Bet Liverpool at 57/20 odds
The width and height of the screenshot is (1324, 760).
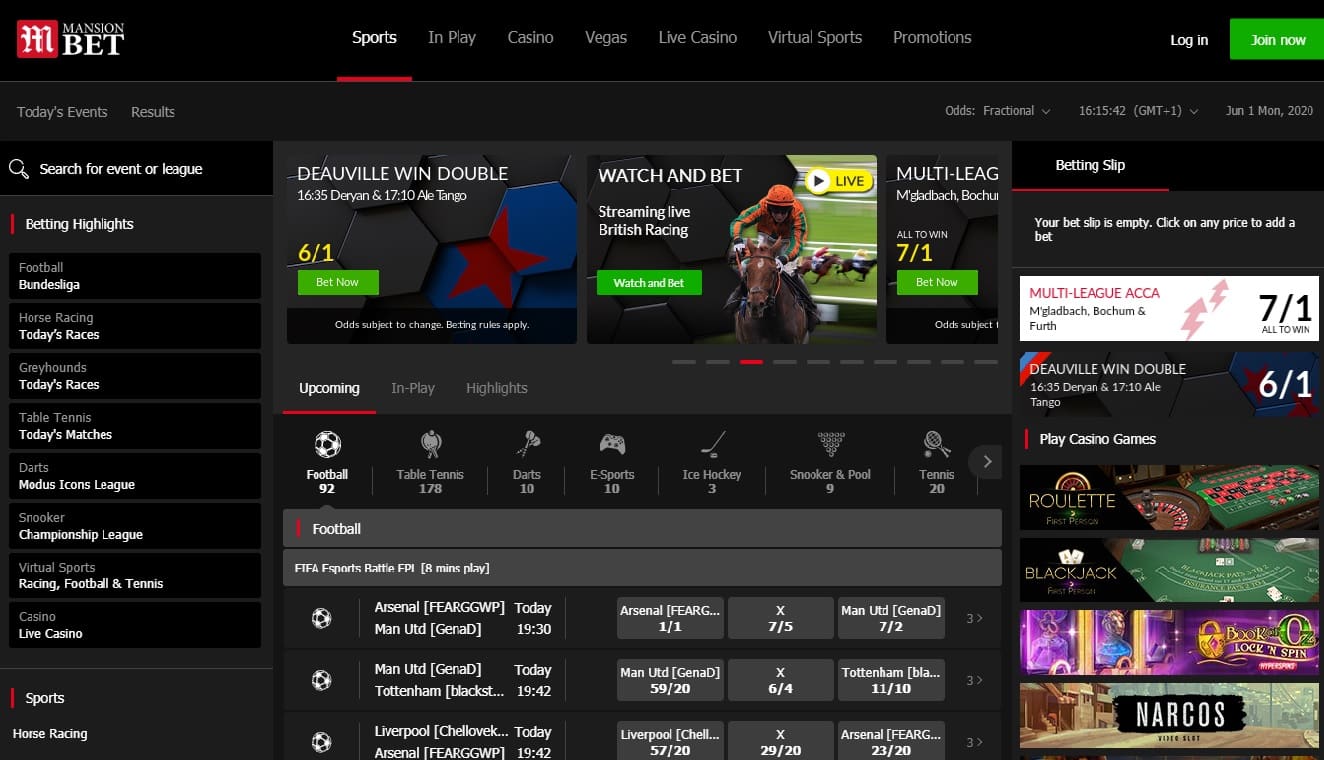point(670,742)
